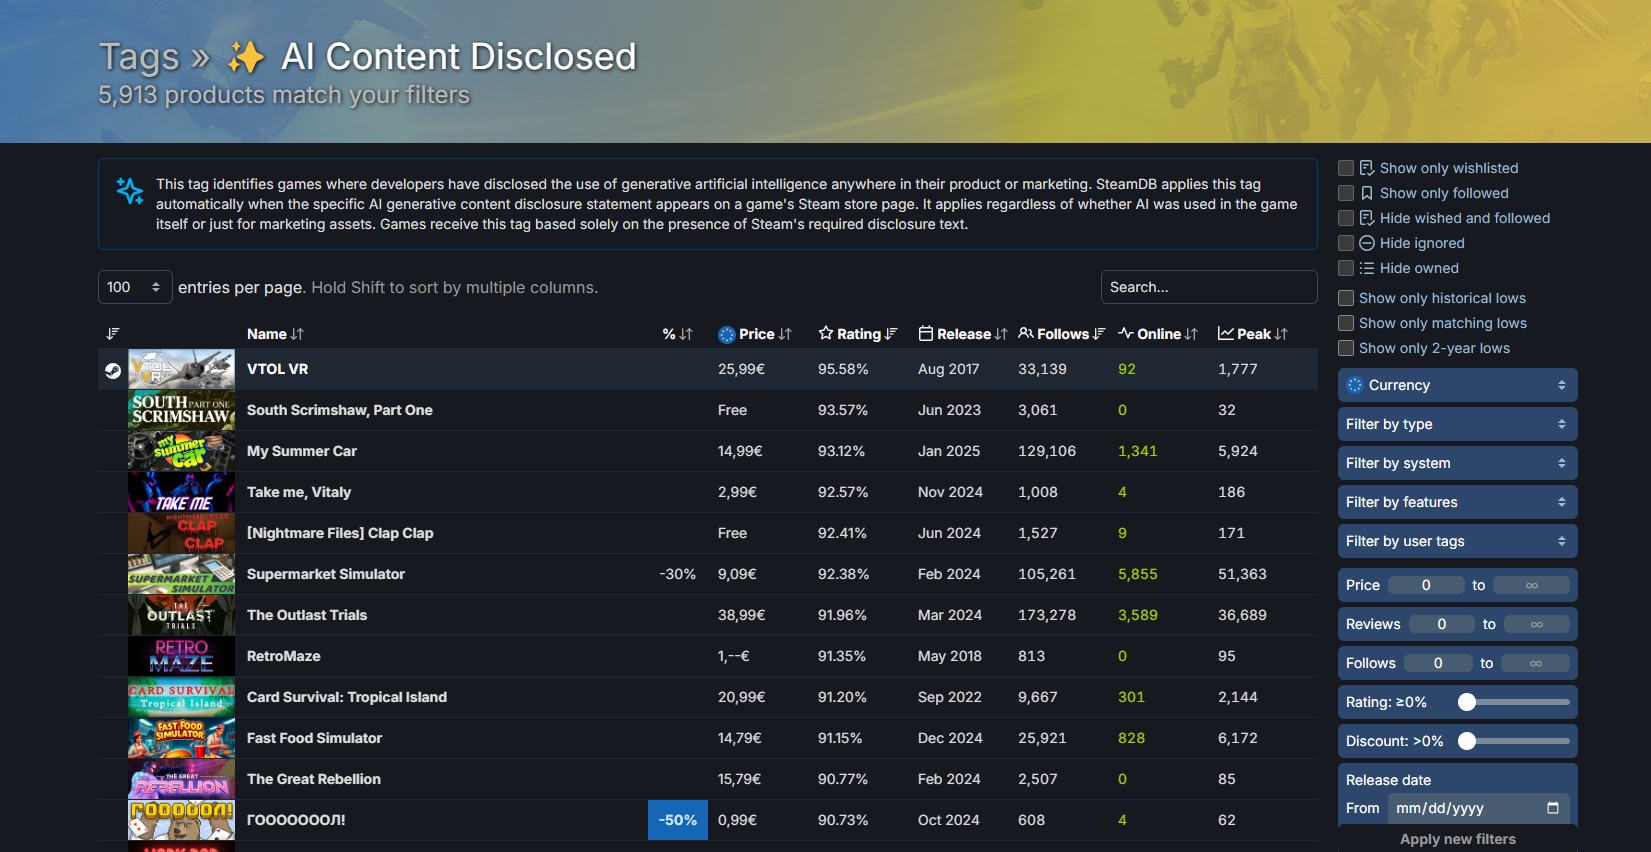Click Price minimum value field
Viewport: 1651px width, 852px height.
coord(1426,585)
